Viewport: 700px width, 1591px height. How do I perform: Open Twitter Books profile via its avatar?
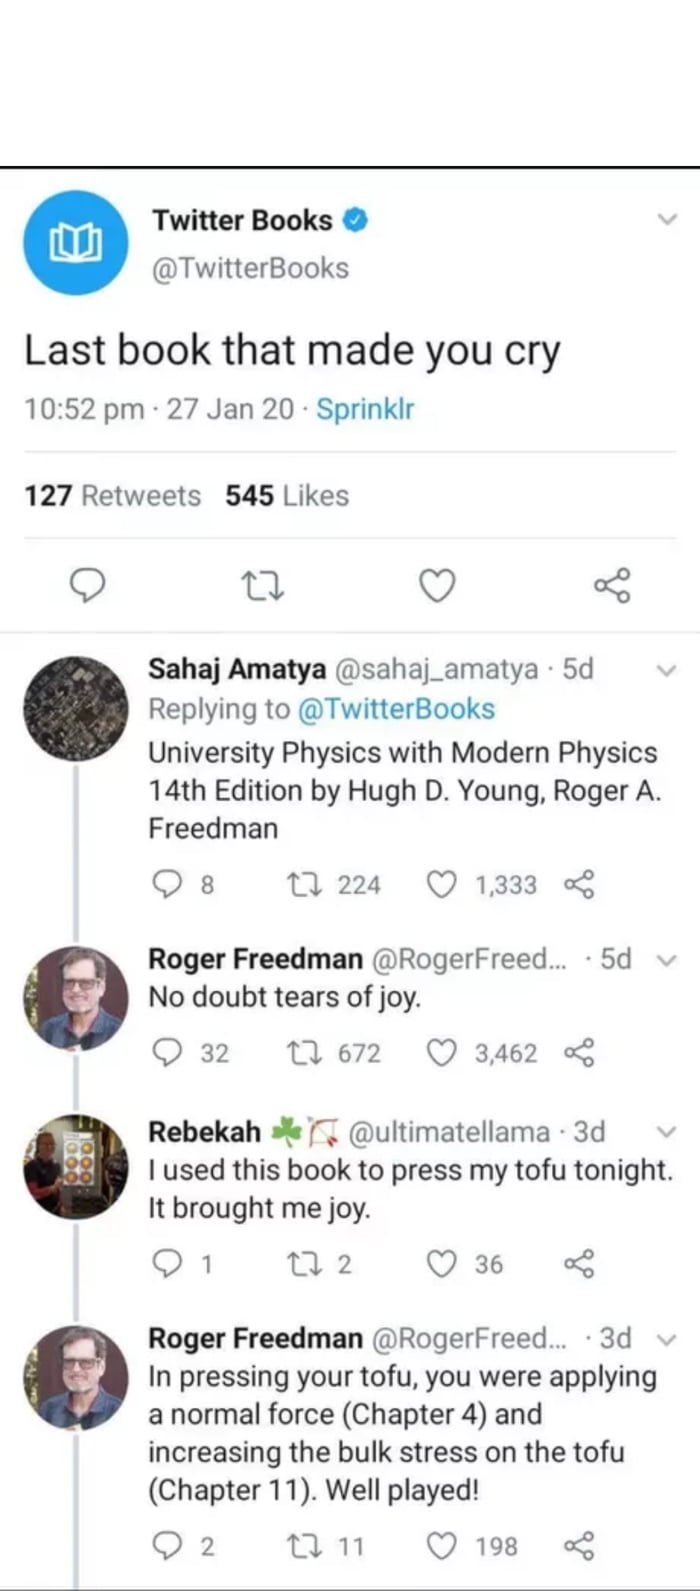pos(75,242)
